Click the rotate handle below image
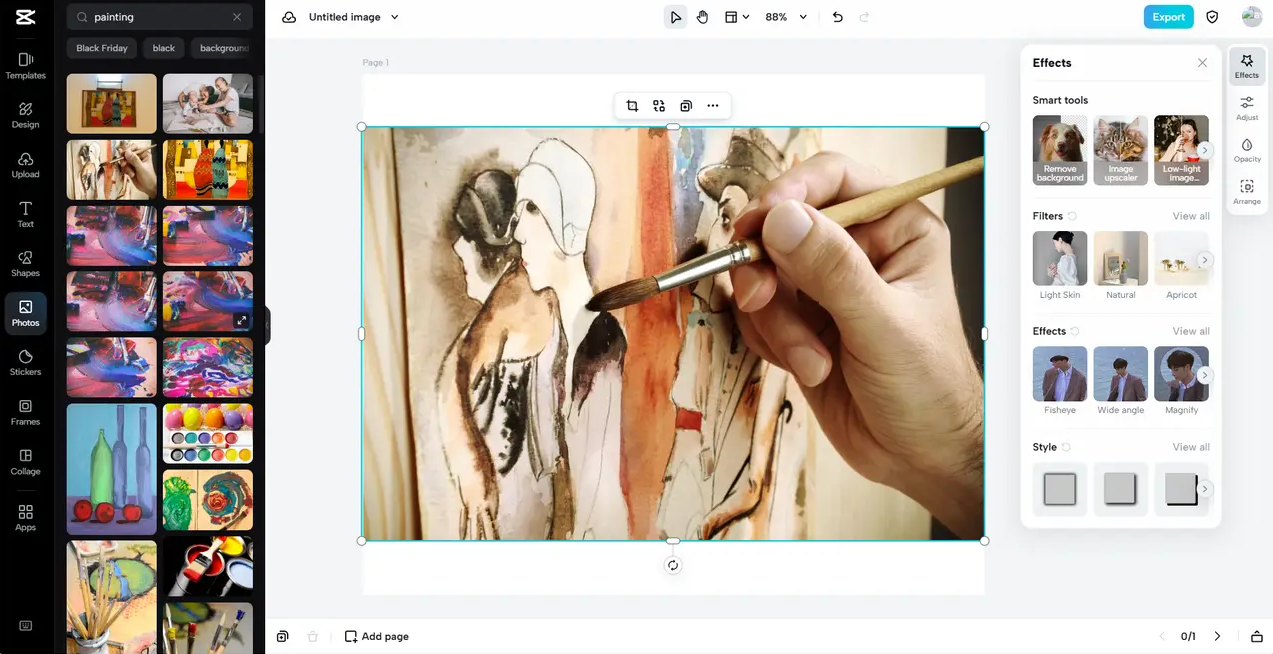The image size is (1273, 654). point(673,565)
